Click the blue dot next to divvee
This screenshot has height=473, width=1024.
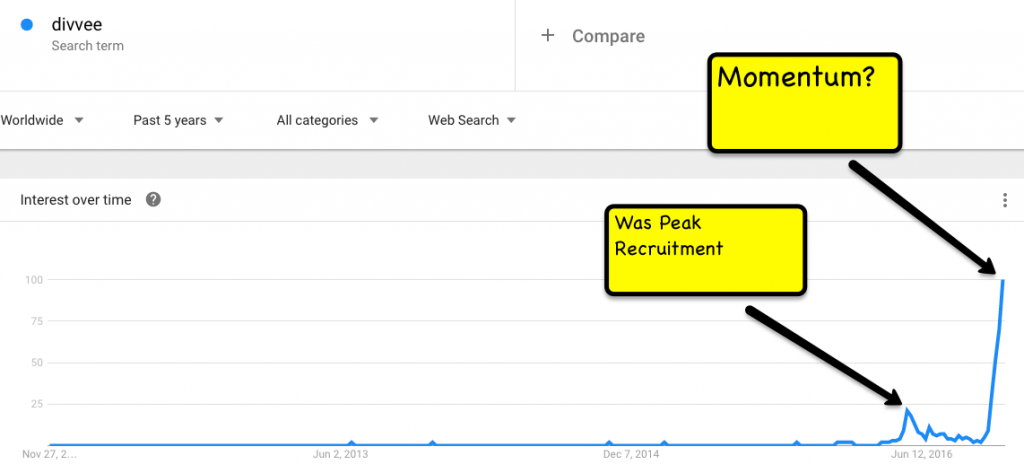(27, 25)
